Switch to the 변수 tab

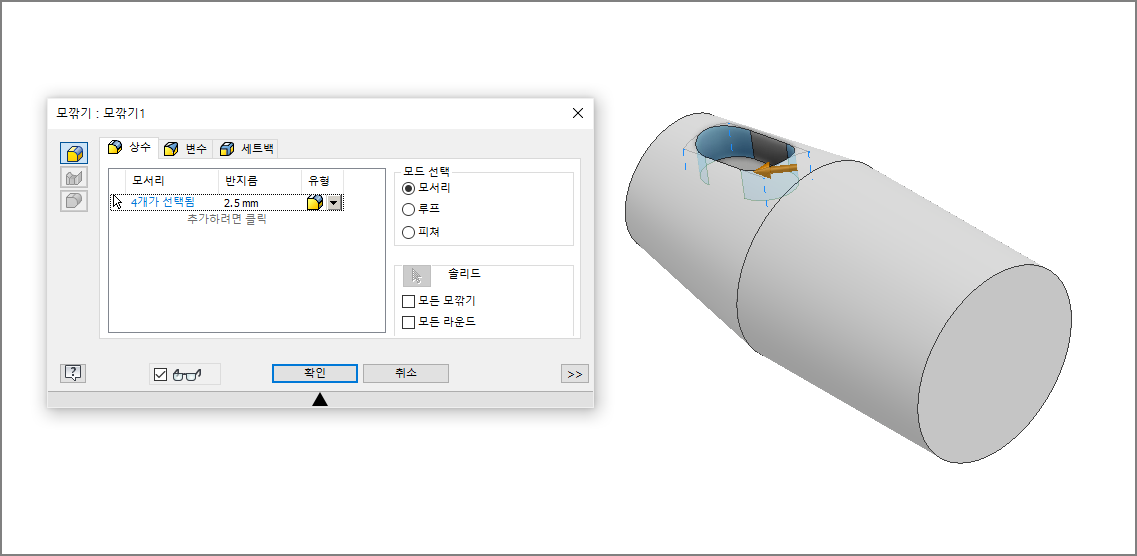pos(186,149)
